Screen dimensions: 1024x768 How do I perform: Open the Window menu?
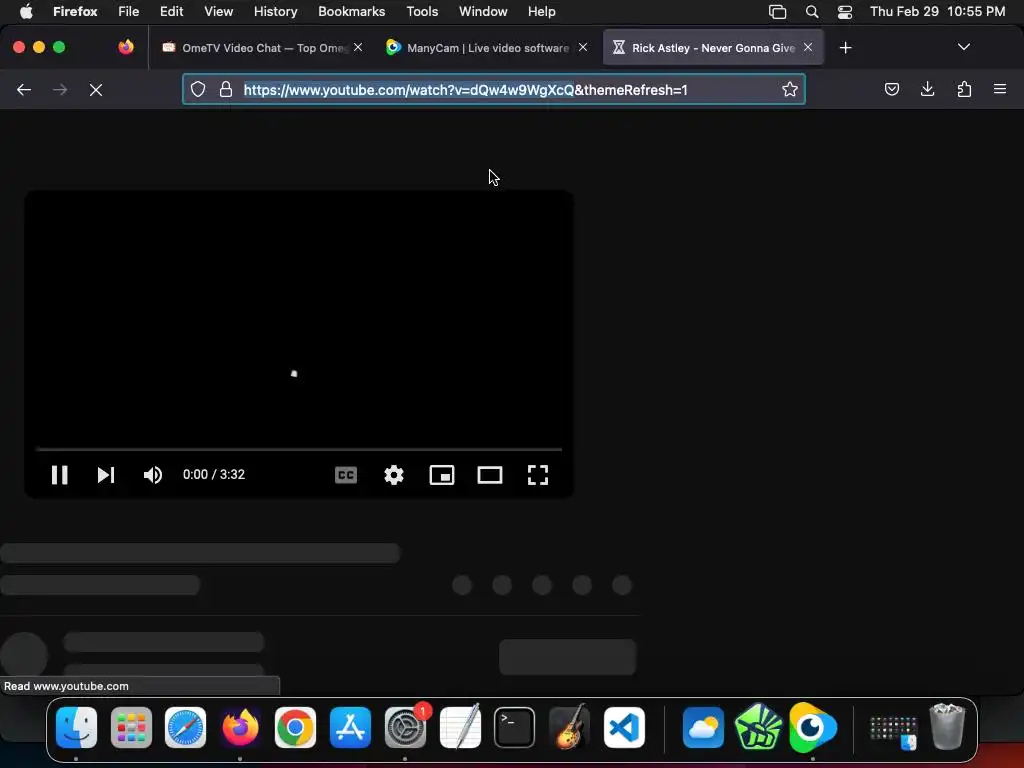point(483,12)
